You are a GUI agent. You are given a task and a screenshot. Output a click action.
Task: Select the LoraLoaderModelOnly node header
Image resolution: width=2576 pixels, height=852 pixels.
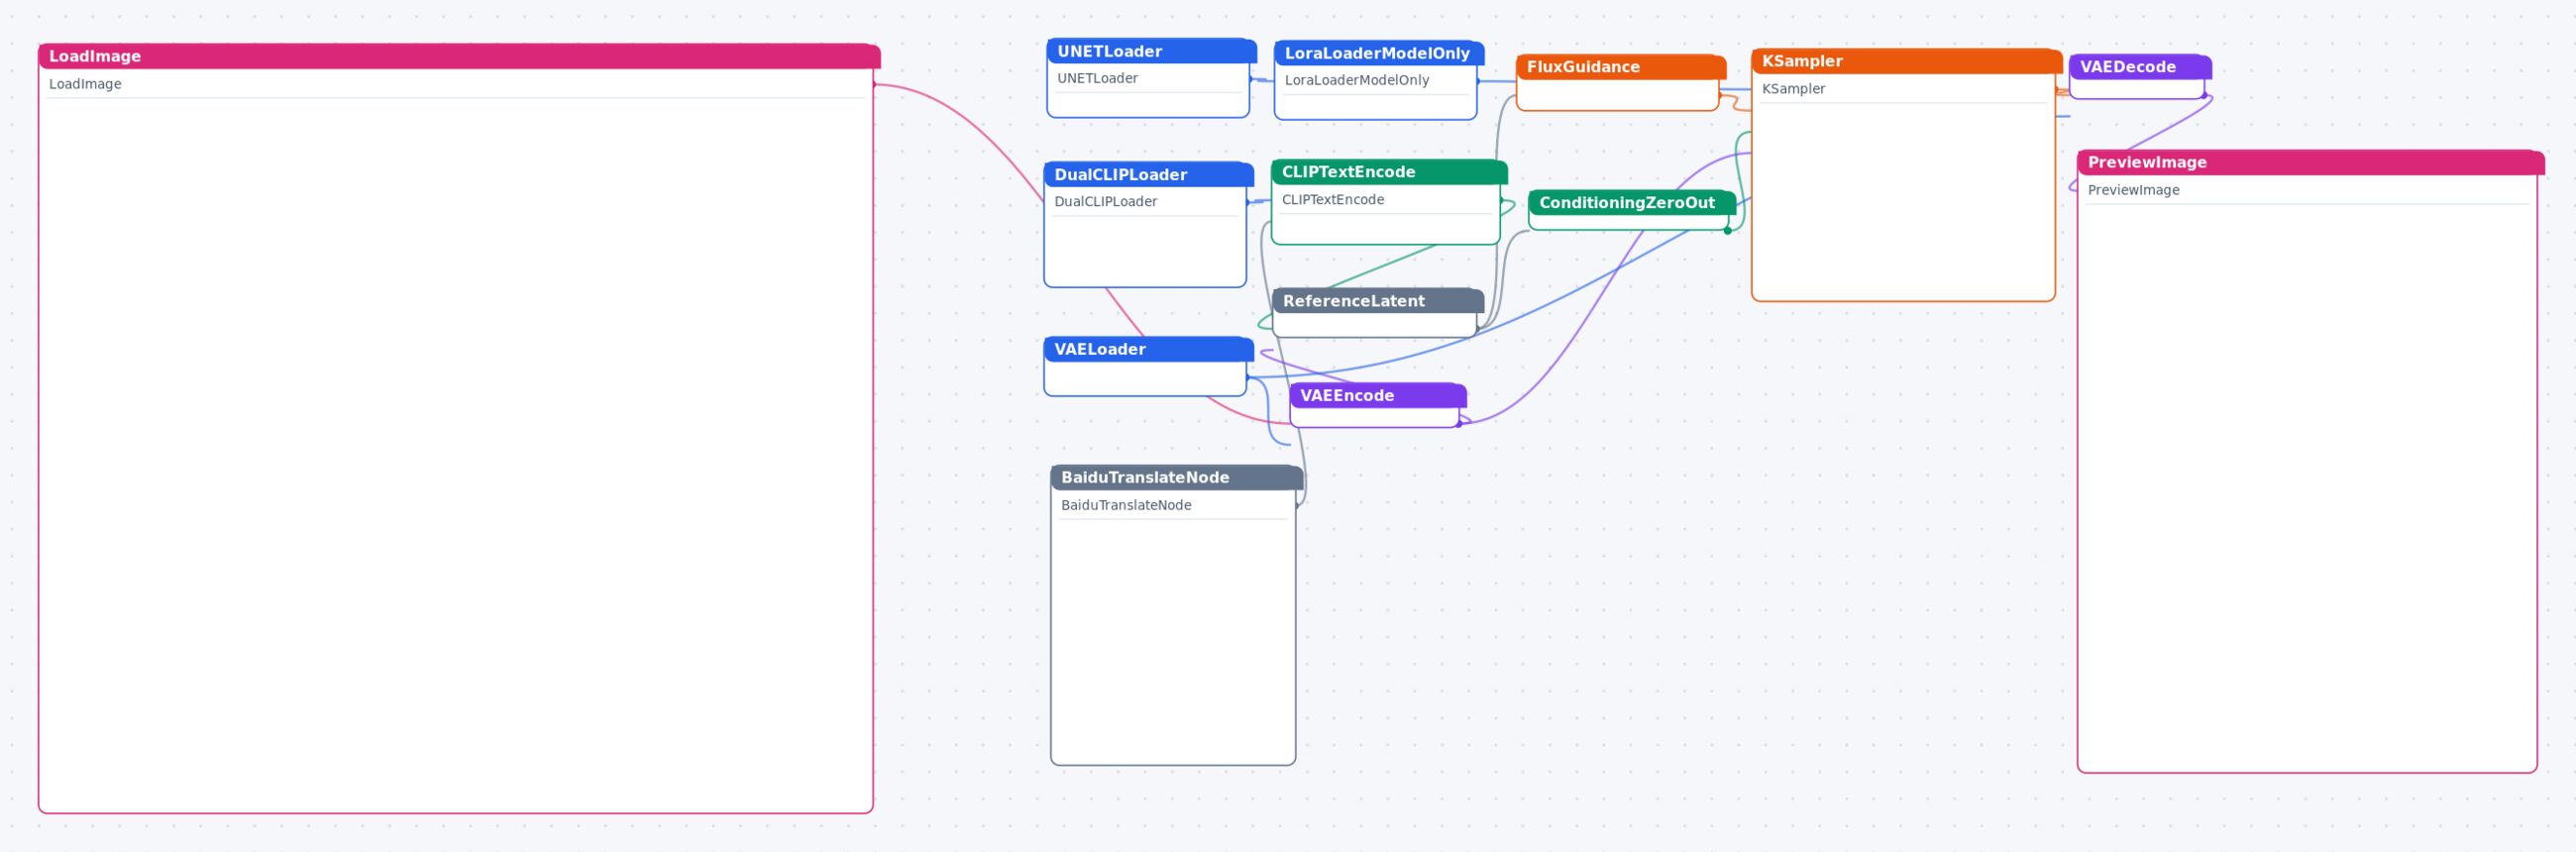tap(1379, 53)
